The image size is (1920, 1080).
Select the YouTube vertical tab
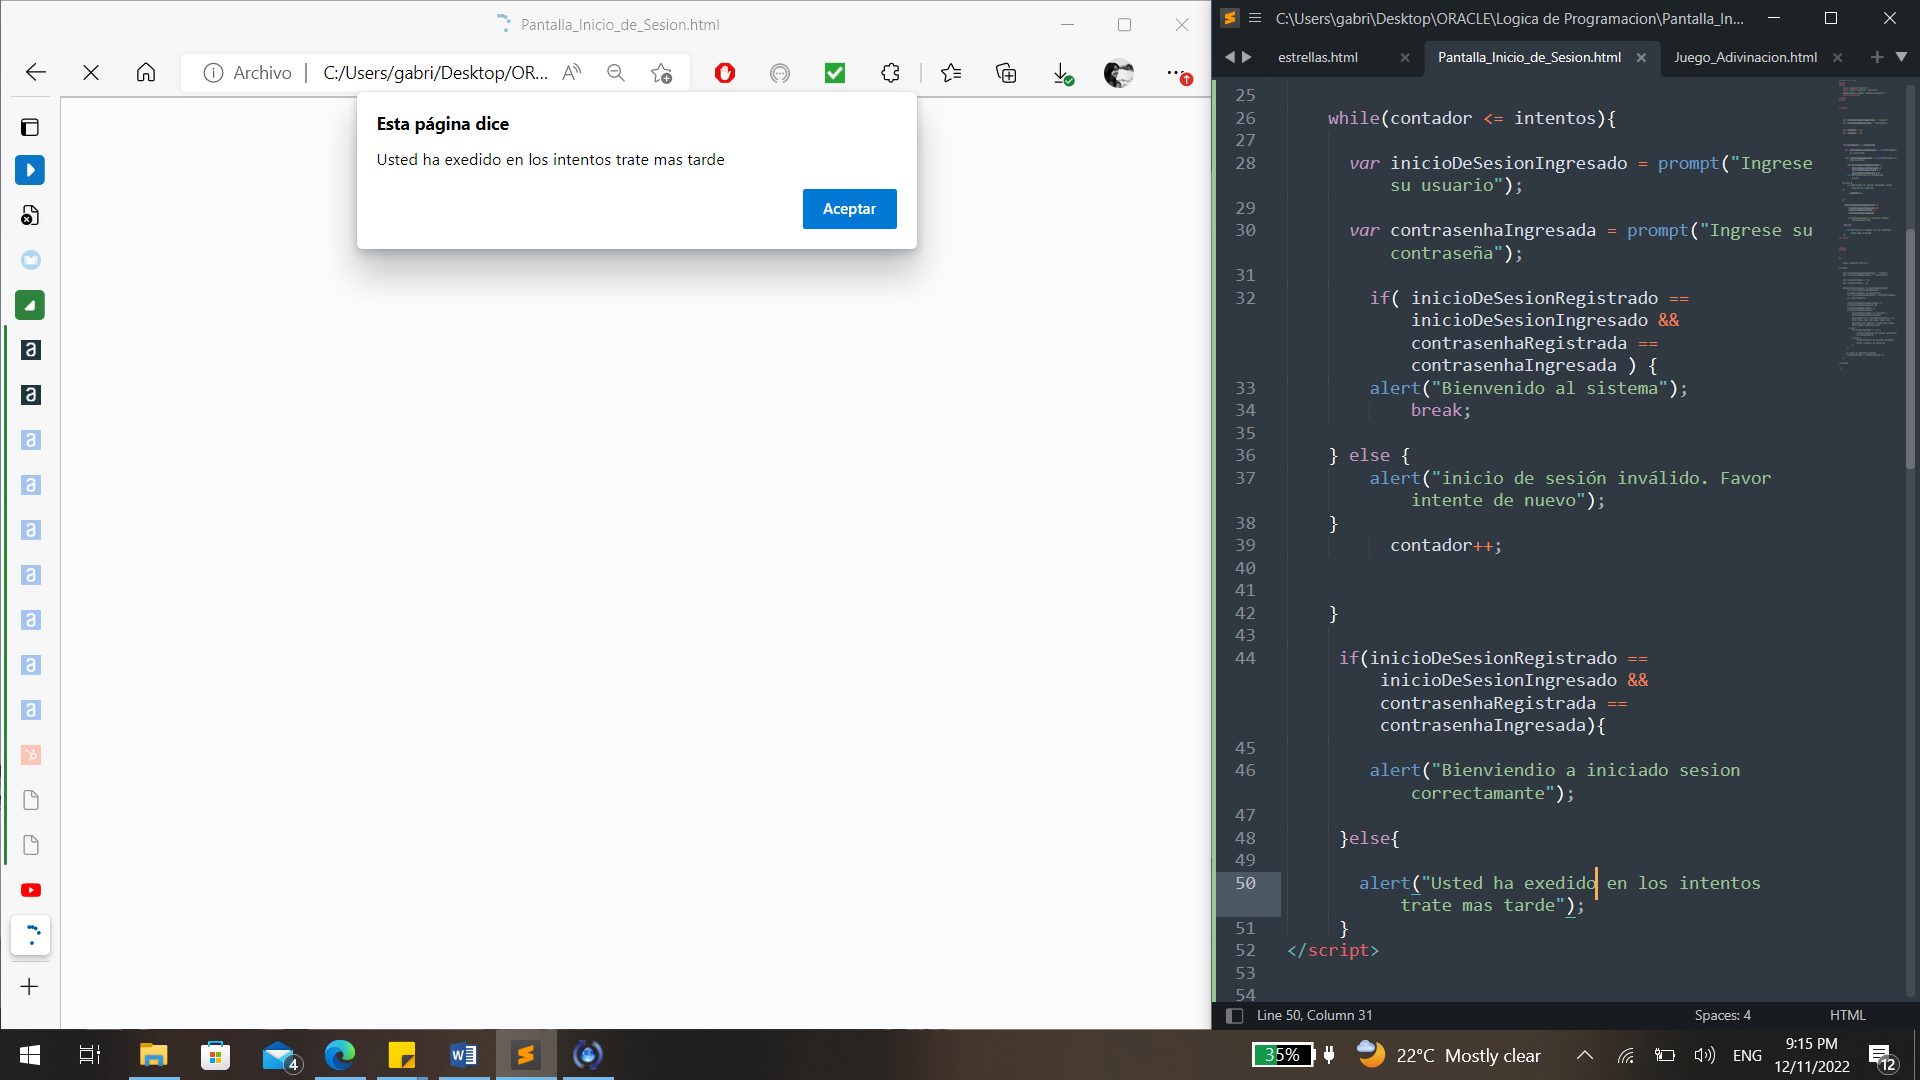(31, 890)
